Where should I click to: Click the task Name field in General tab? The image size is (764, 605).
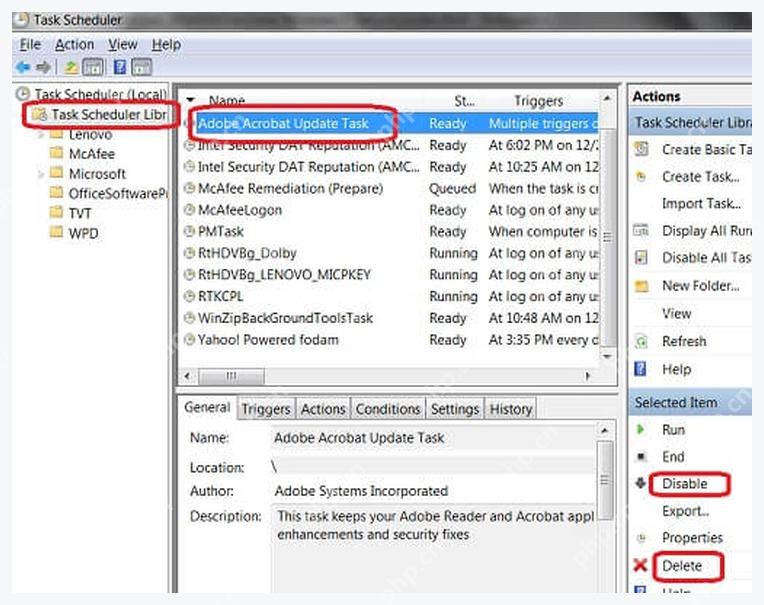click(x=432, y=438)
